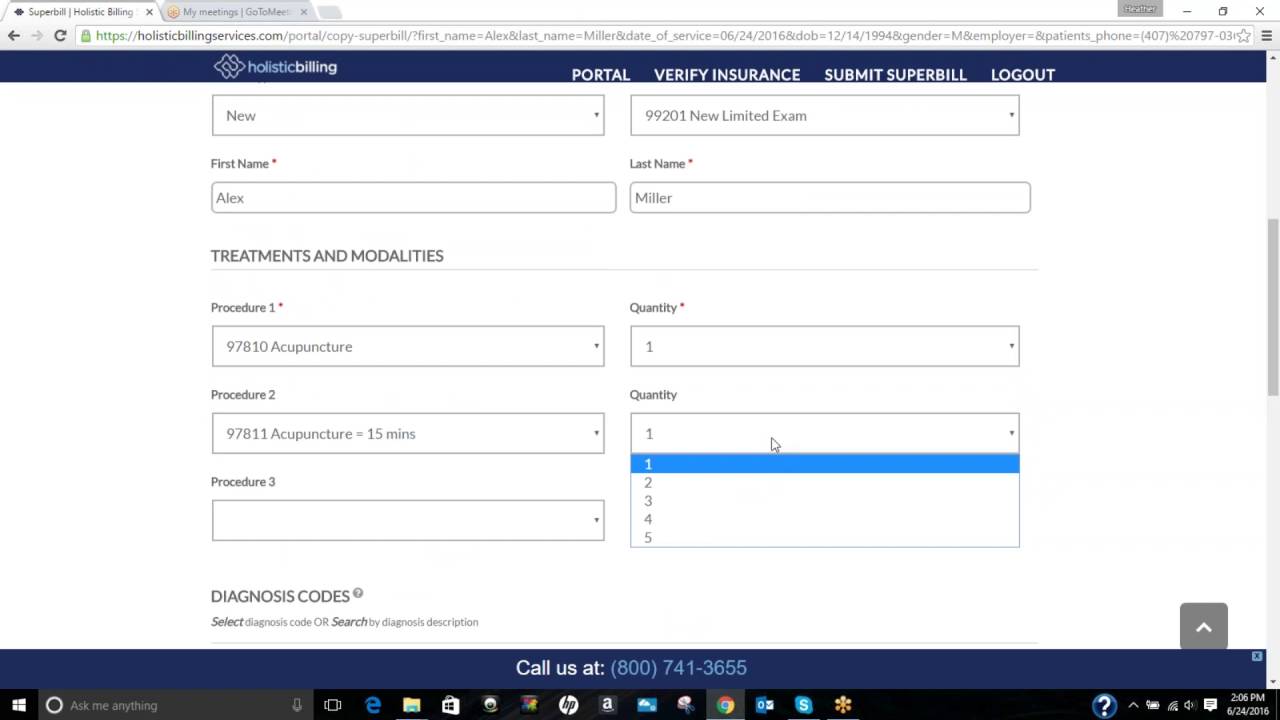Open Microsoft Edge from taskbar
Image resolution: width=1280 pixels, height=720 pixels.
(373, 705)
